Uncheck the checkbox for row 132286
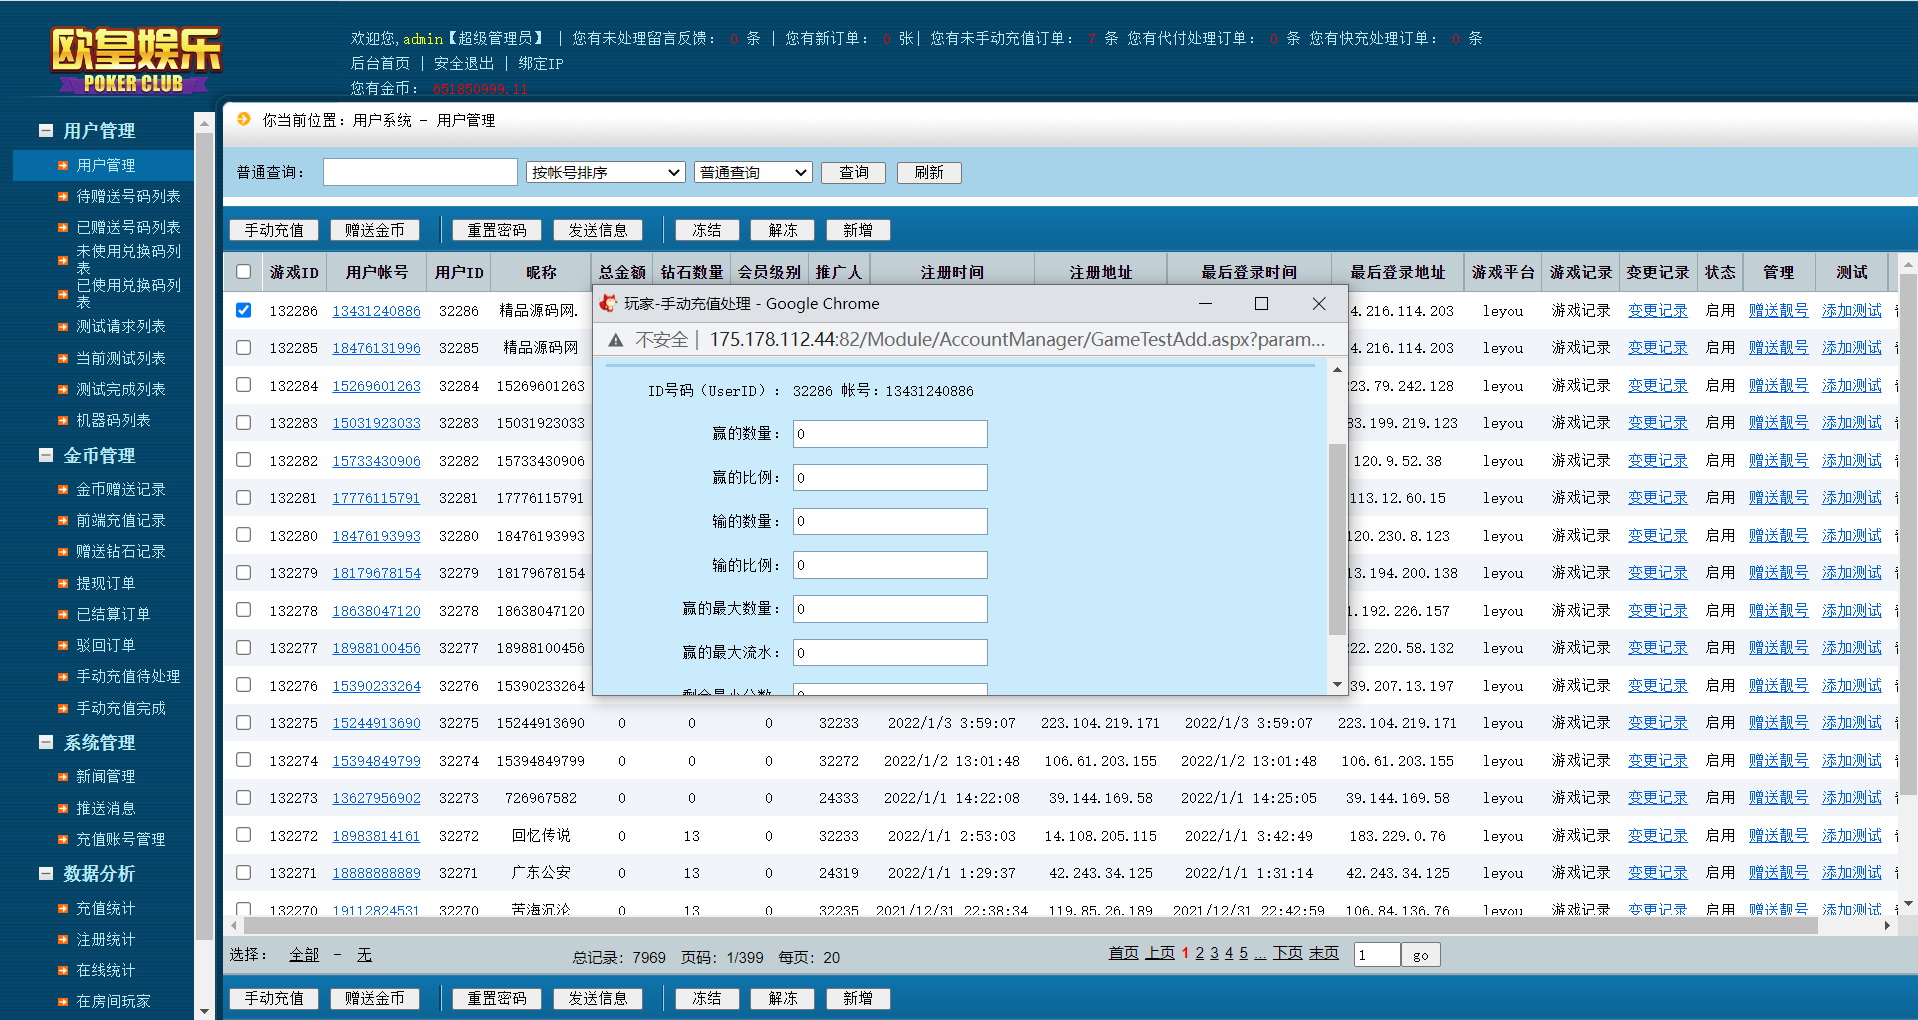 pos(243,310)
